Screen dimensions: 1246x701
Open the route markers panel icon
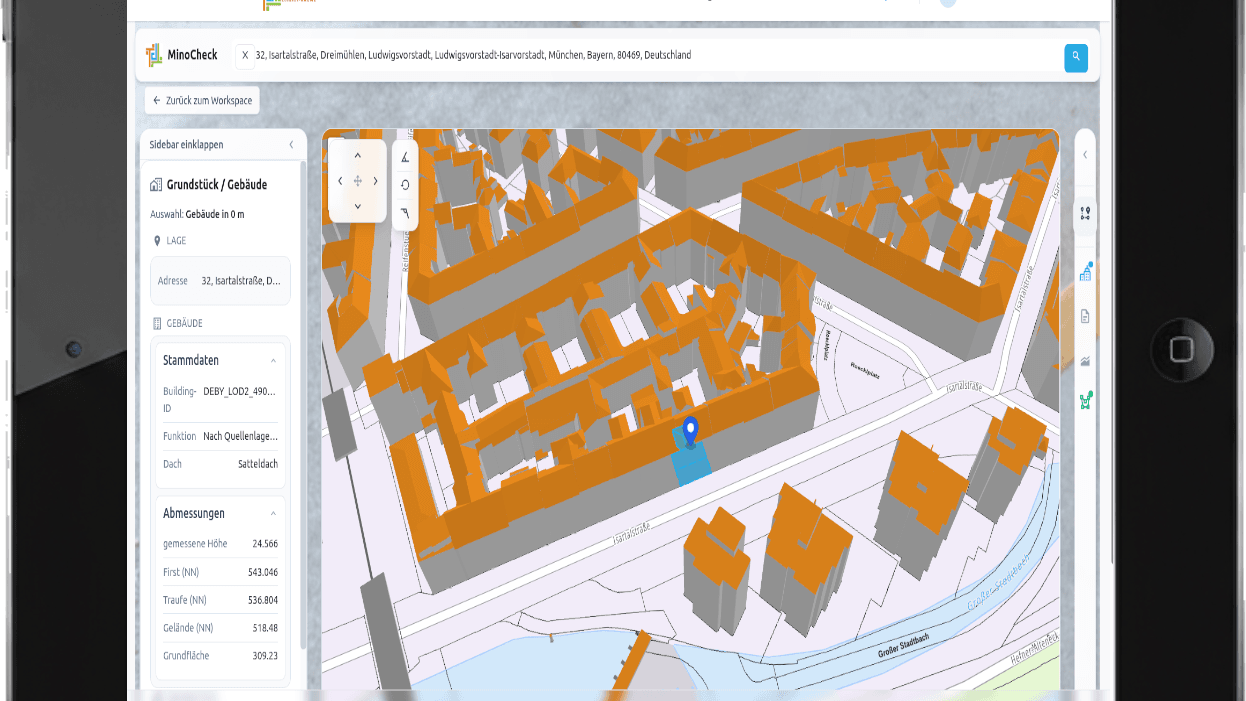1085,214
